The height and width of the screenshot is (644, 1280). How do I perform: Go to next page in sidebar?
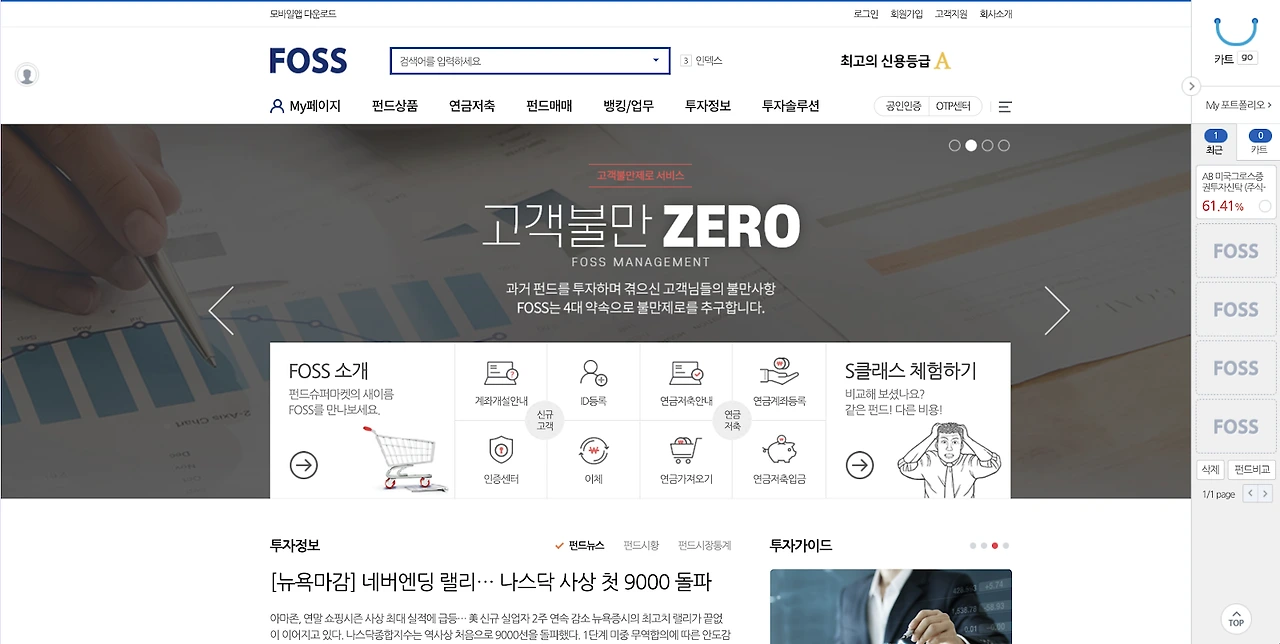[1265, 494]
